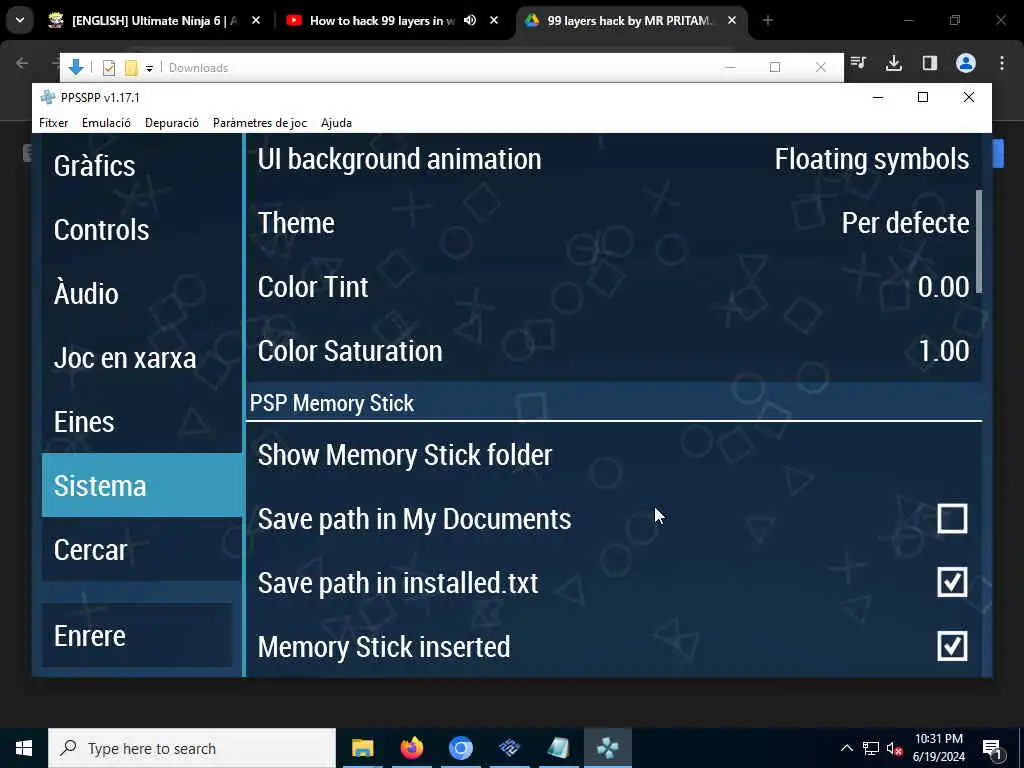Open Firefox from the taskbar
The width and height of the screenshot is (1024, 768).
(x=411, y=748)
